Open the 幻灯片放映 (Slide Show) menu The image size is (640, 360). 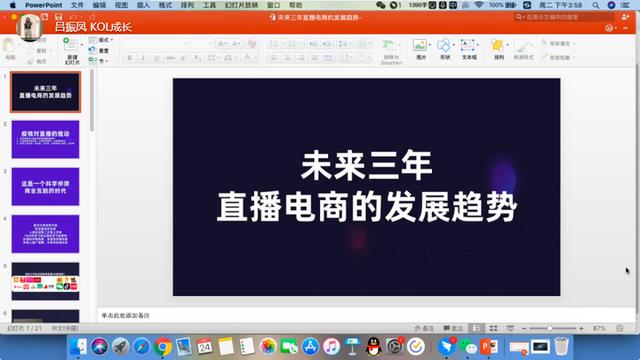pyautogui.click(x=241, y=5)
